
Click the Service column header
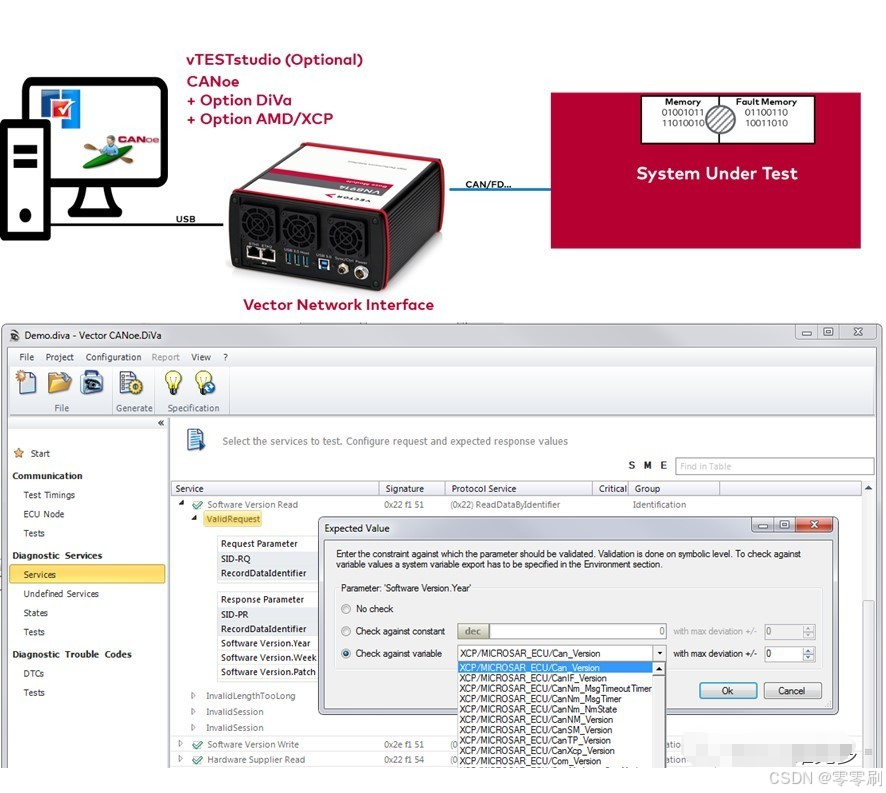point(275,489)
